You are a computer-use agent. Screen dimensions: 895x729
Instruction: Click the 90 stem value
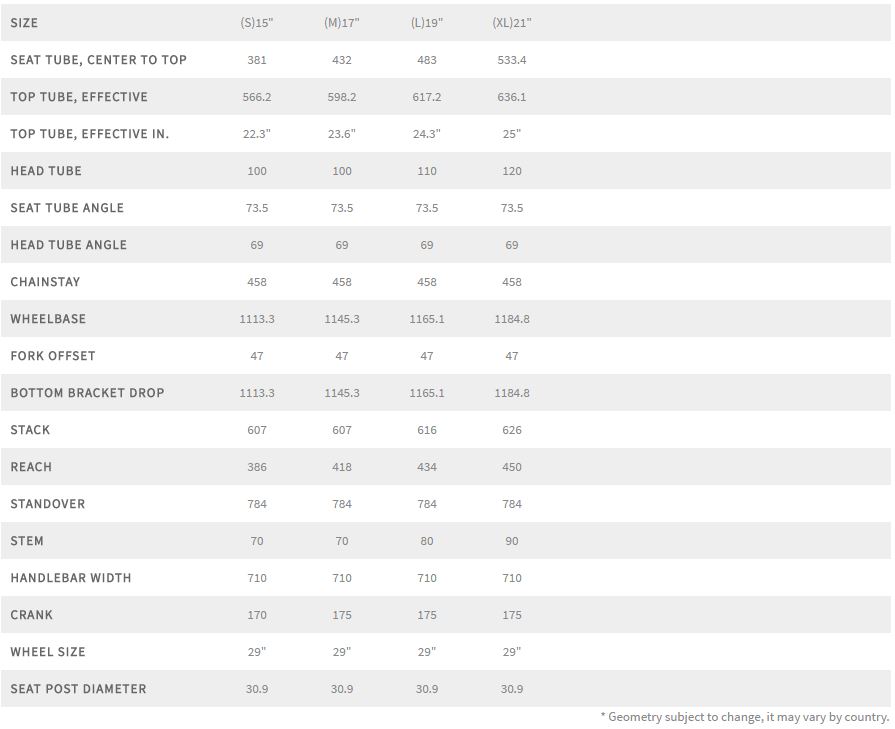tap(512, 541)
